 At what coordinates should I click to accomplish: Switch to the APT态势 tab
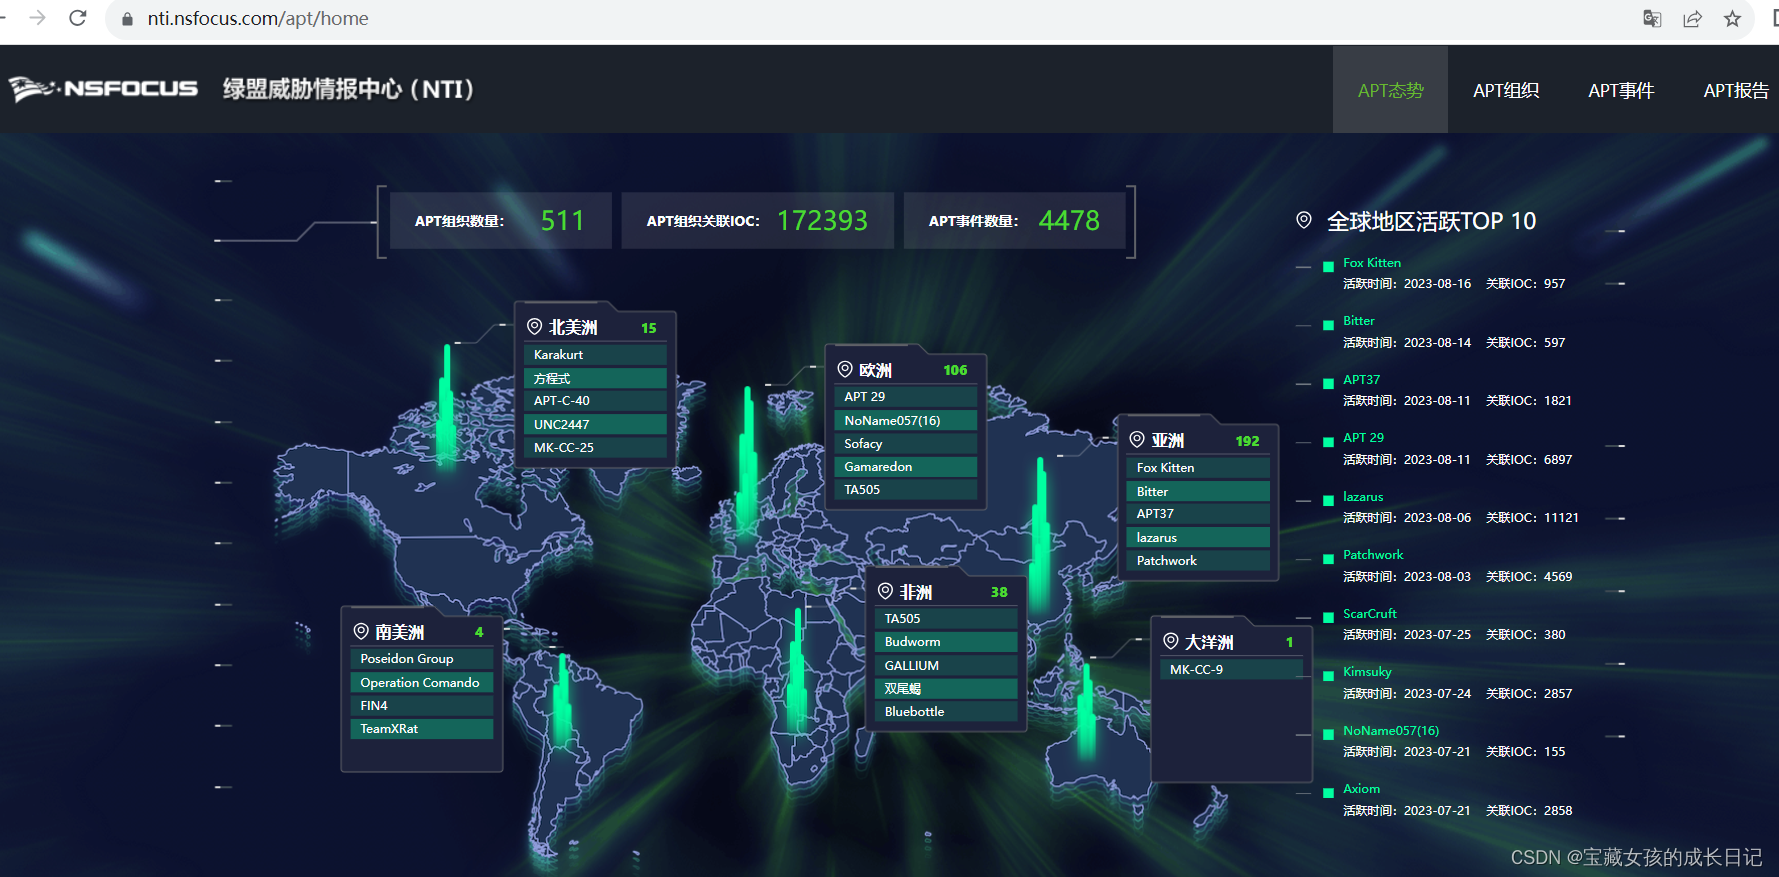[1390, 90]
